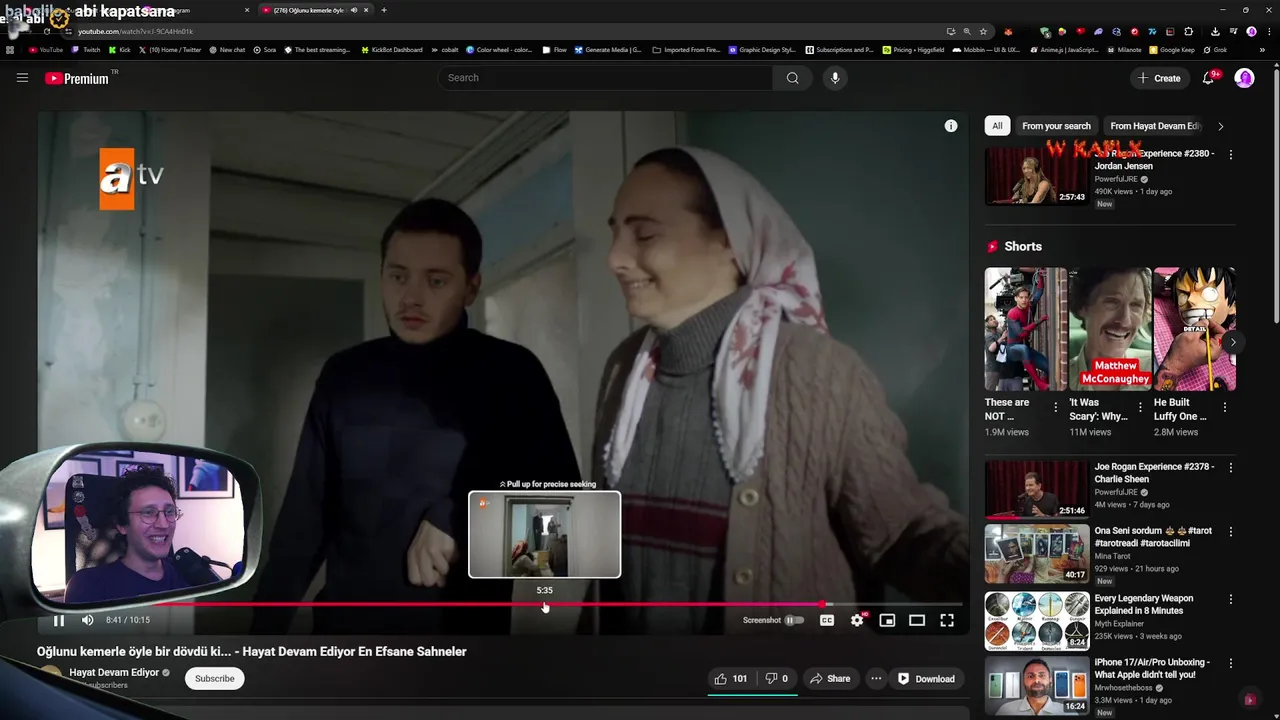This screenshot has width=1280, height=720.
Task: Open the Imported From Firefox bookmark folder
Action: pos(687,49)
